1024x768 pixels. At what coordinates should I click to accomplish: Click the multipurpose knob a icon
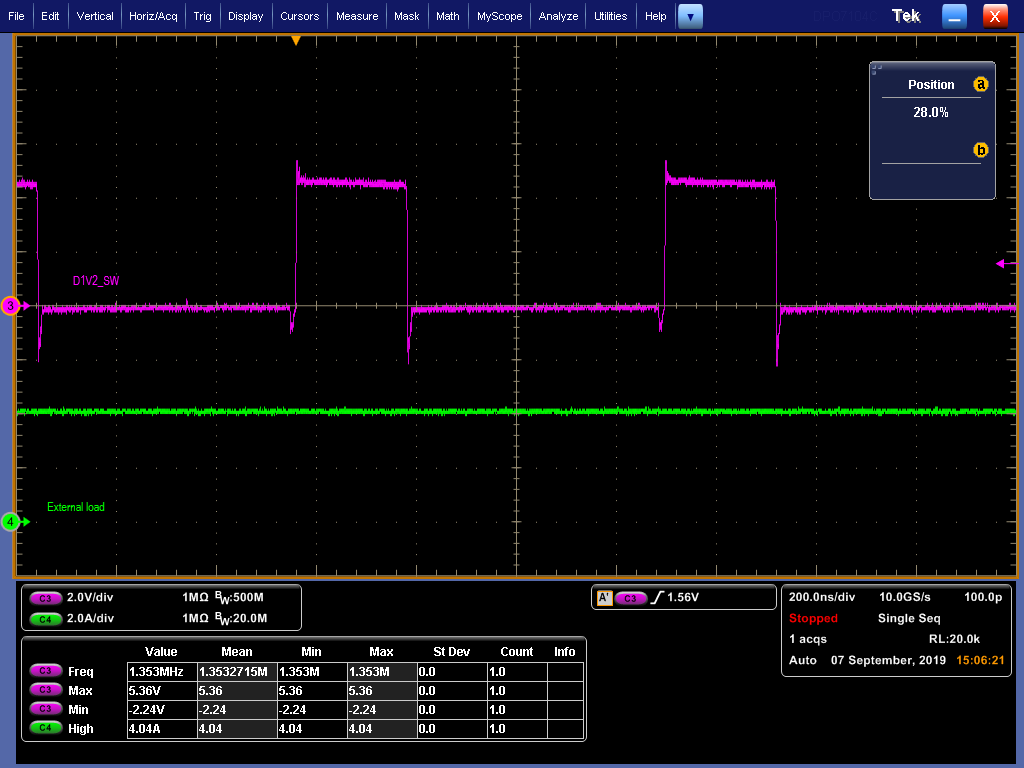(981, 85)
